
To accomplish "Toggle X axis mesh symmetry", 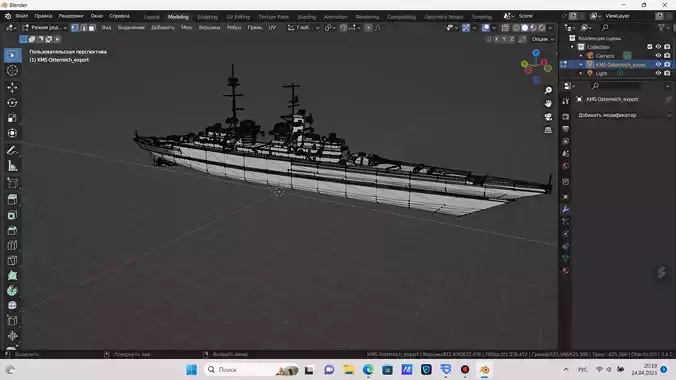I will click(497, 39).
